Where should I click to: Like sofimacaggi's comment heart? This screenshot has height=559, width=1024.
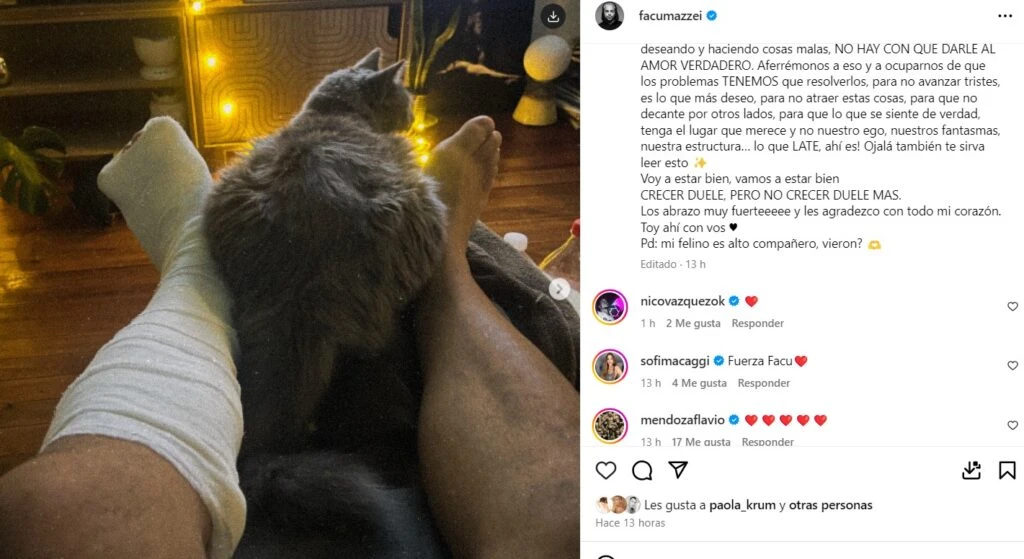click(1012, 366)
